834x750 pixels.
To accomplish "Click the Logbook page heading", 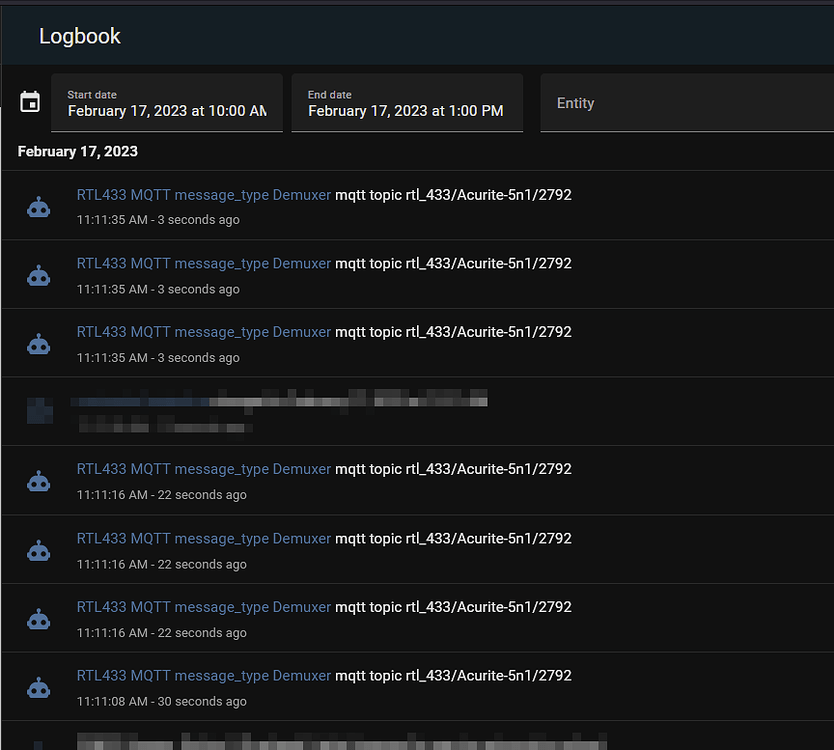I will (x=80, y=35).
